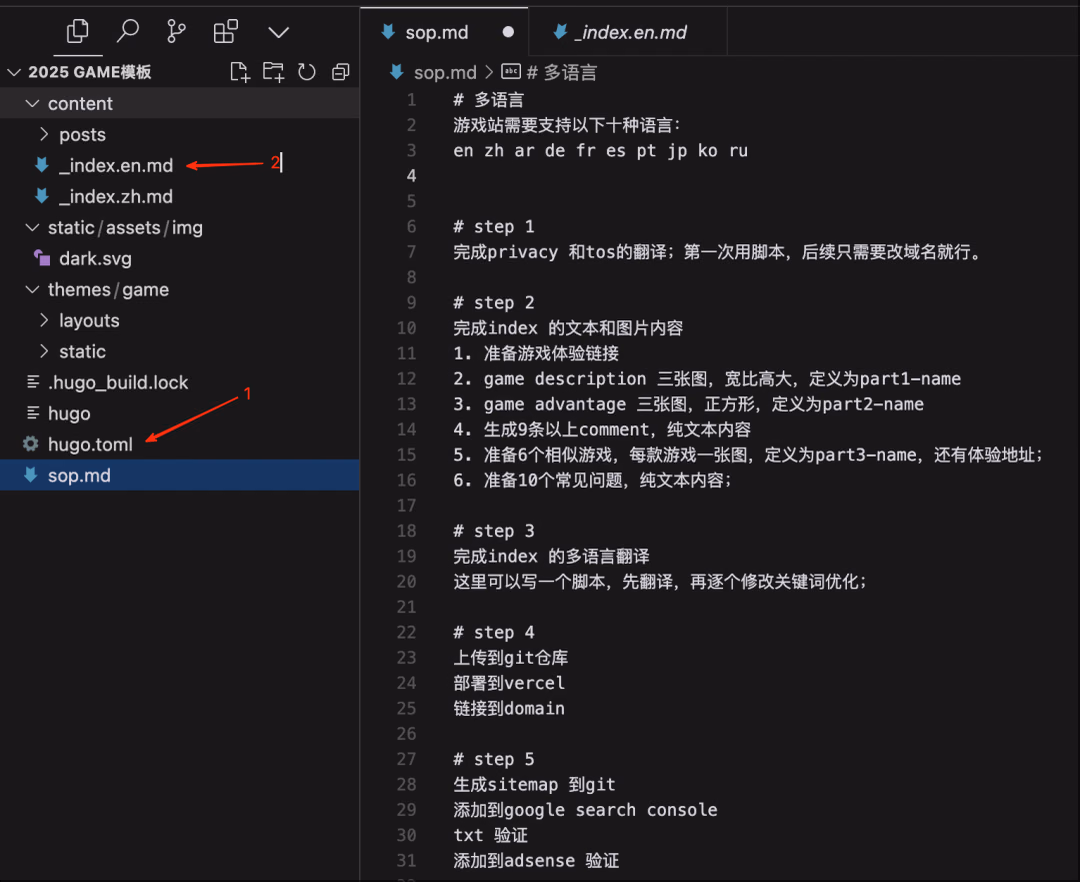Open the Explorer view icon
1080x882 pixels.
click(x=77, y=31)
